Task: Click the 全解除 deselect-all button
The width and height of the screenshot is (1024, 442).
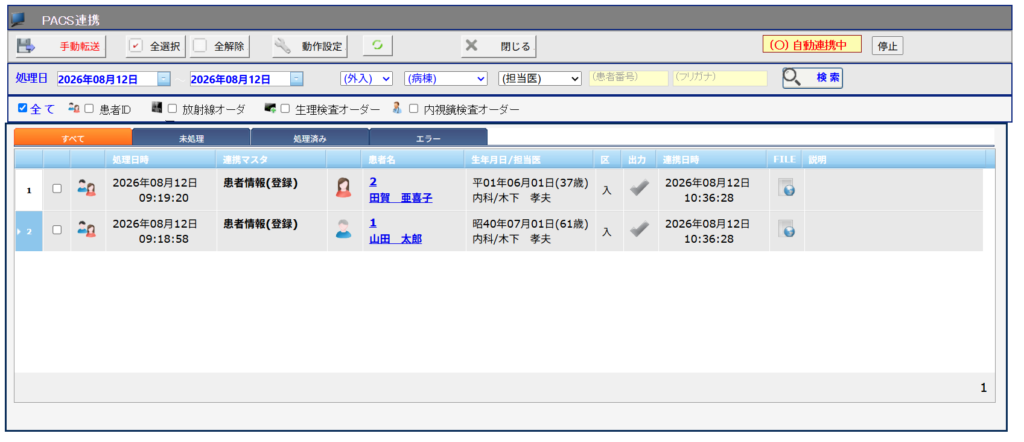Action: 221,46
